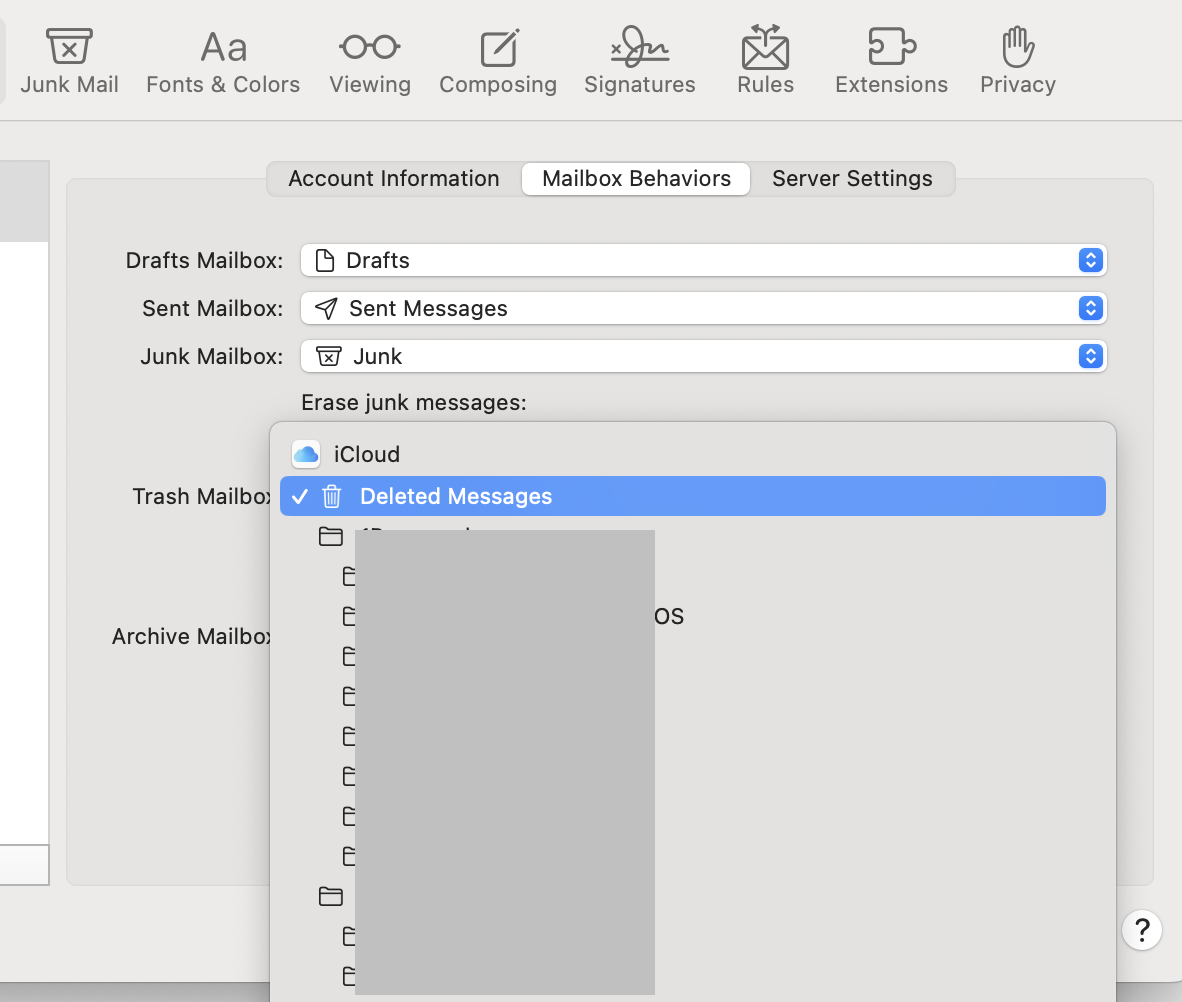Open the Viewing preferences pane
The image size is (1182, 1002).
[370, 62]
